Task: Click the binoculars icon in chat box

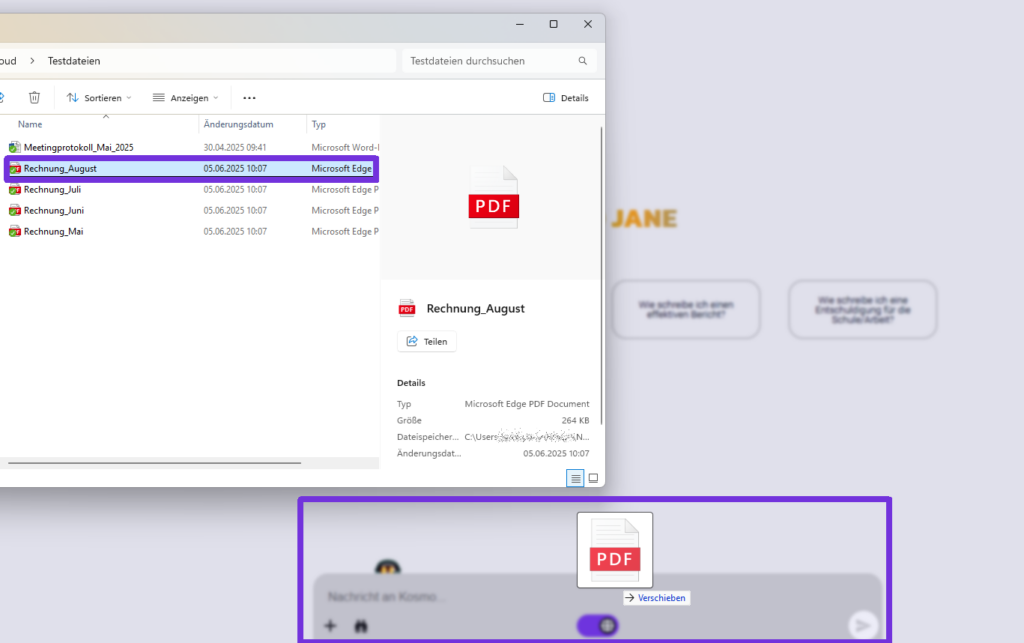Action: [361, 626]
